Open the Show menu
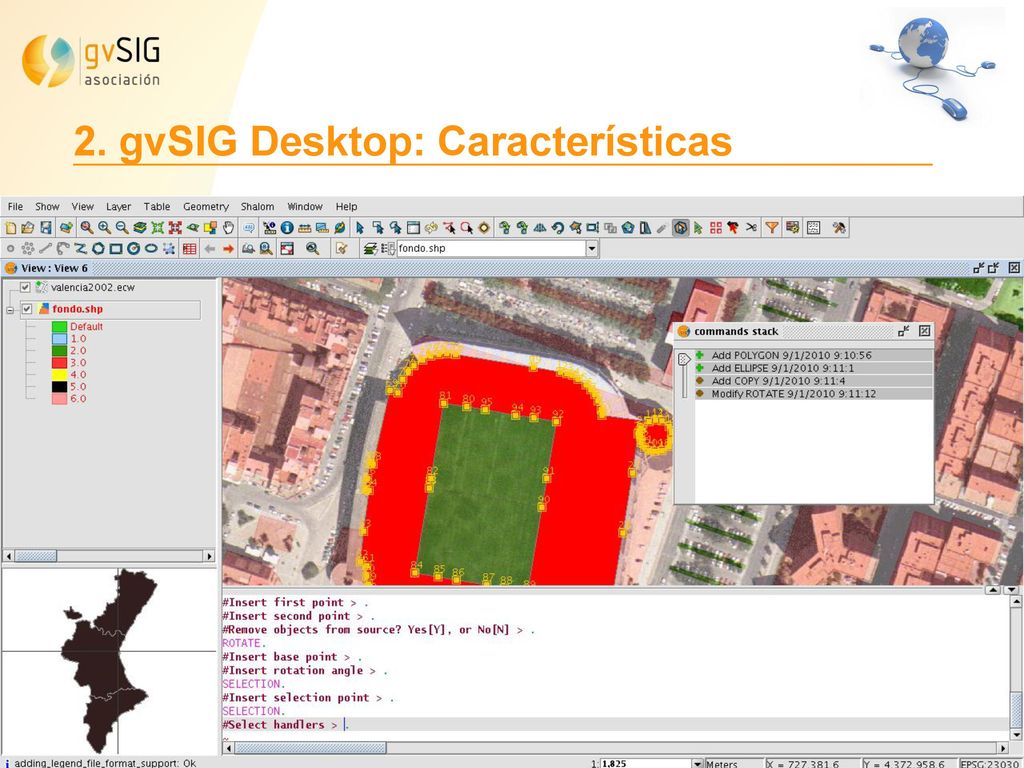This screenshot has height=768, width=1024. click(47, 206)
